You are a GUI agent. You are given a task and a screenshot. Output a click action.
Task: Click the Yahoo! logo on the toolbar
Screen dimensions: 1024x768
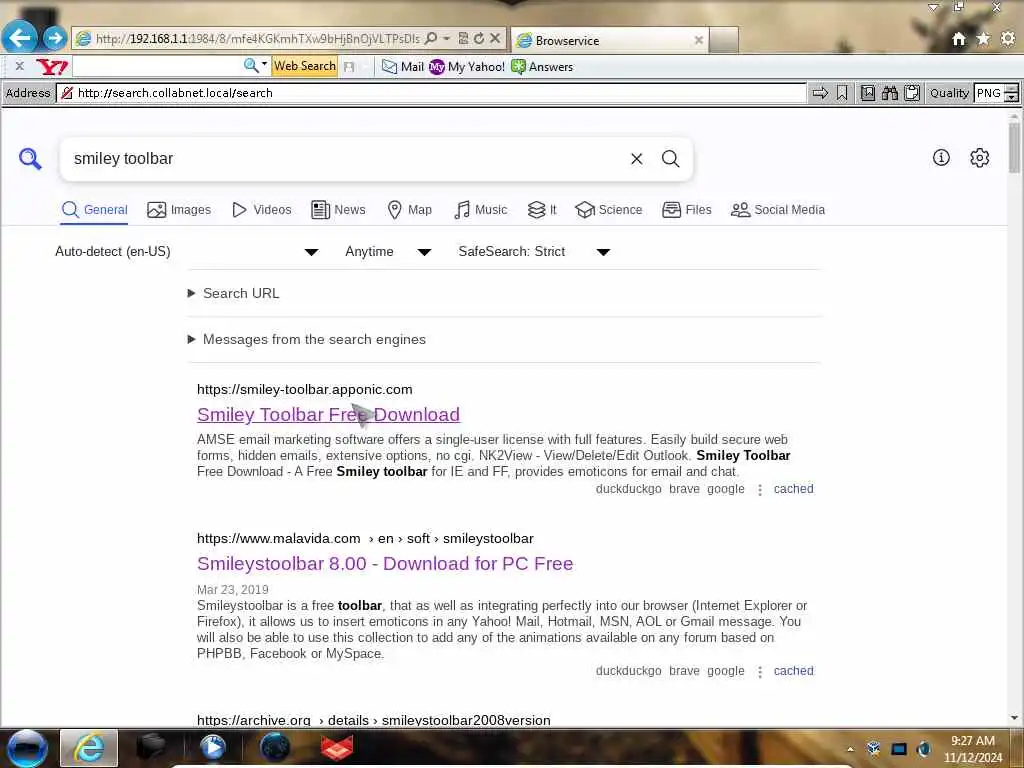(52, 67)
